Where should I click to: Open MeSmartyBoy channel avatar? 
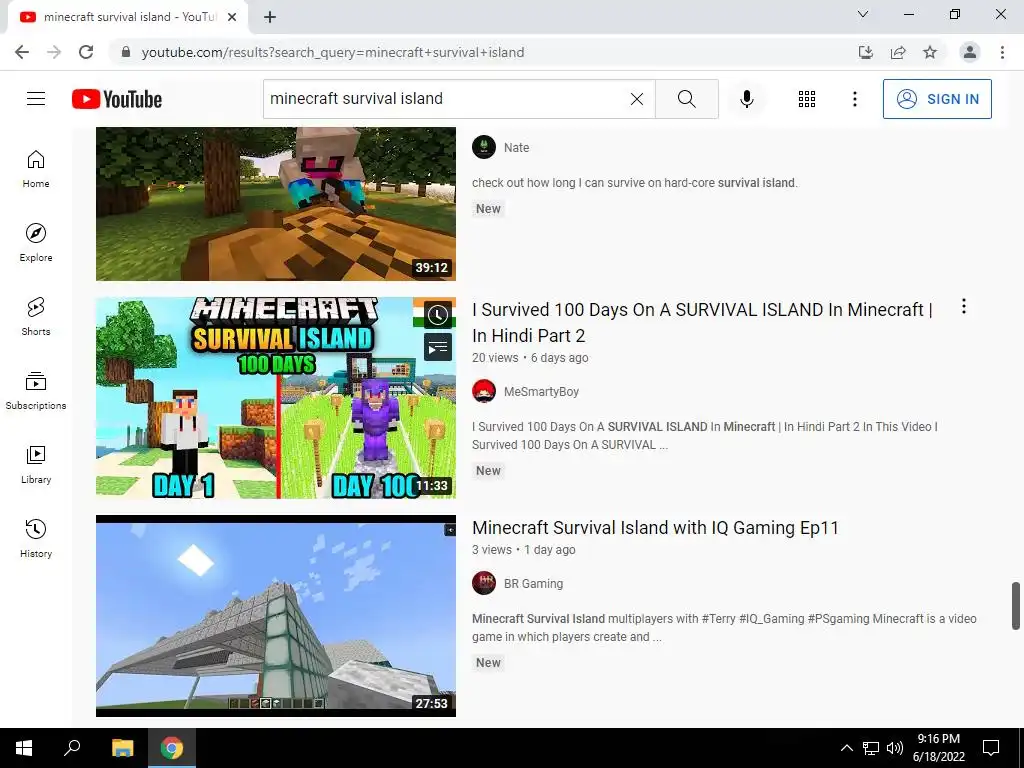pyautogui.click(x=484, y=391)
